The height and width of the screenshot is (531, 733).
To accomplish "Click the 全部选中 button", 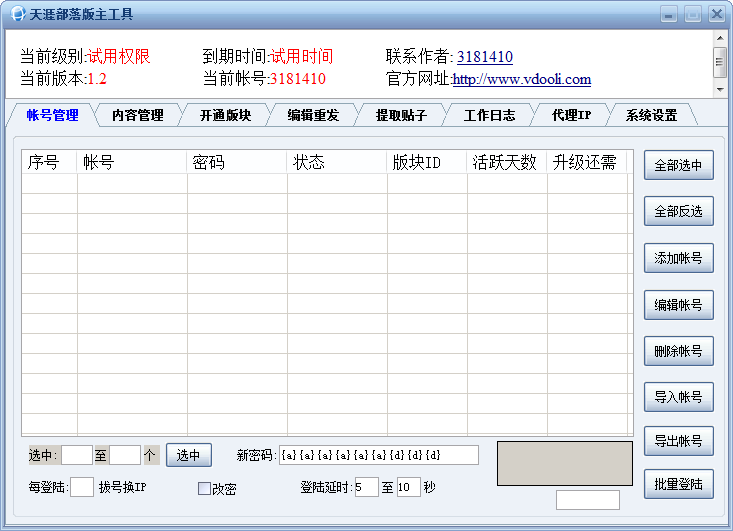I will tap(679, 165).
